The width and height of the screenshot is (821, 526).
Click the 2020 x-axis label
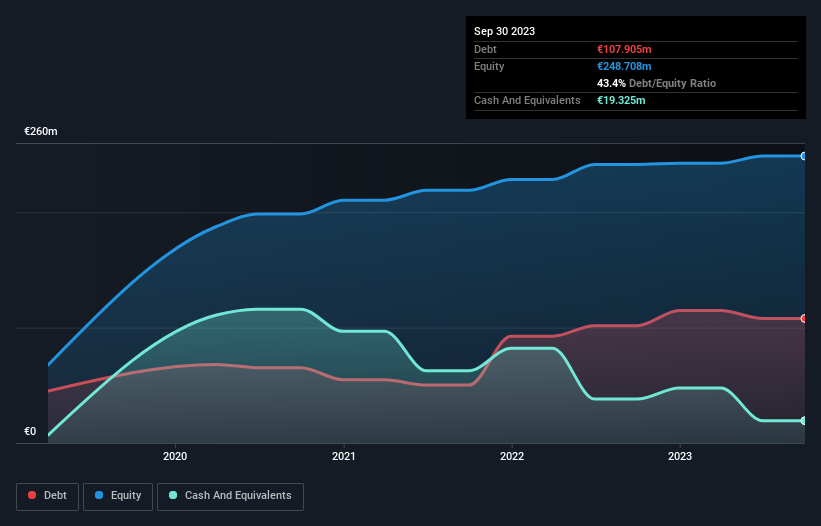(x=175, y=456)
